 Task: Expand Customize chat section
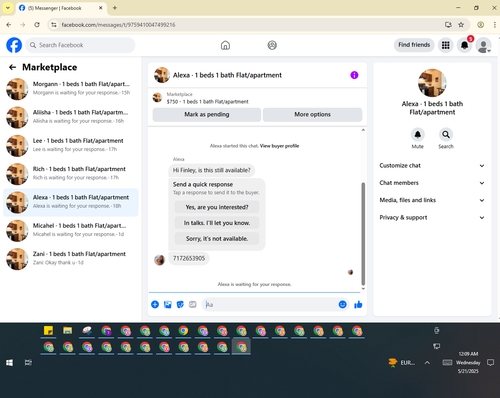432,166
